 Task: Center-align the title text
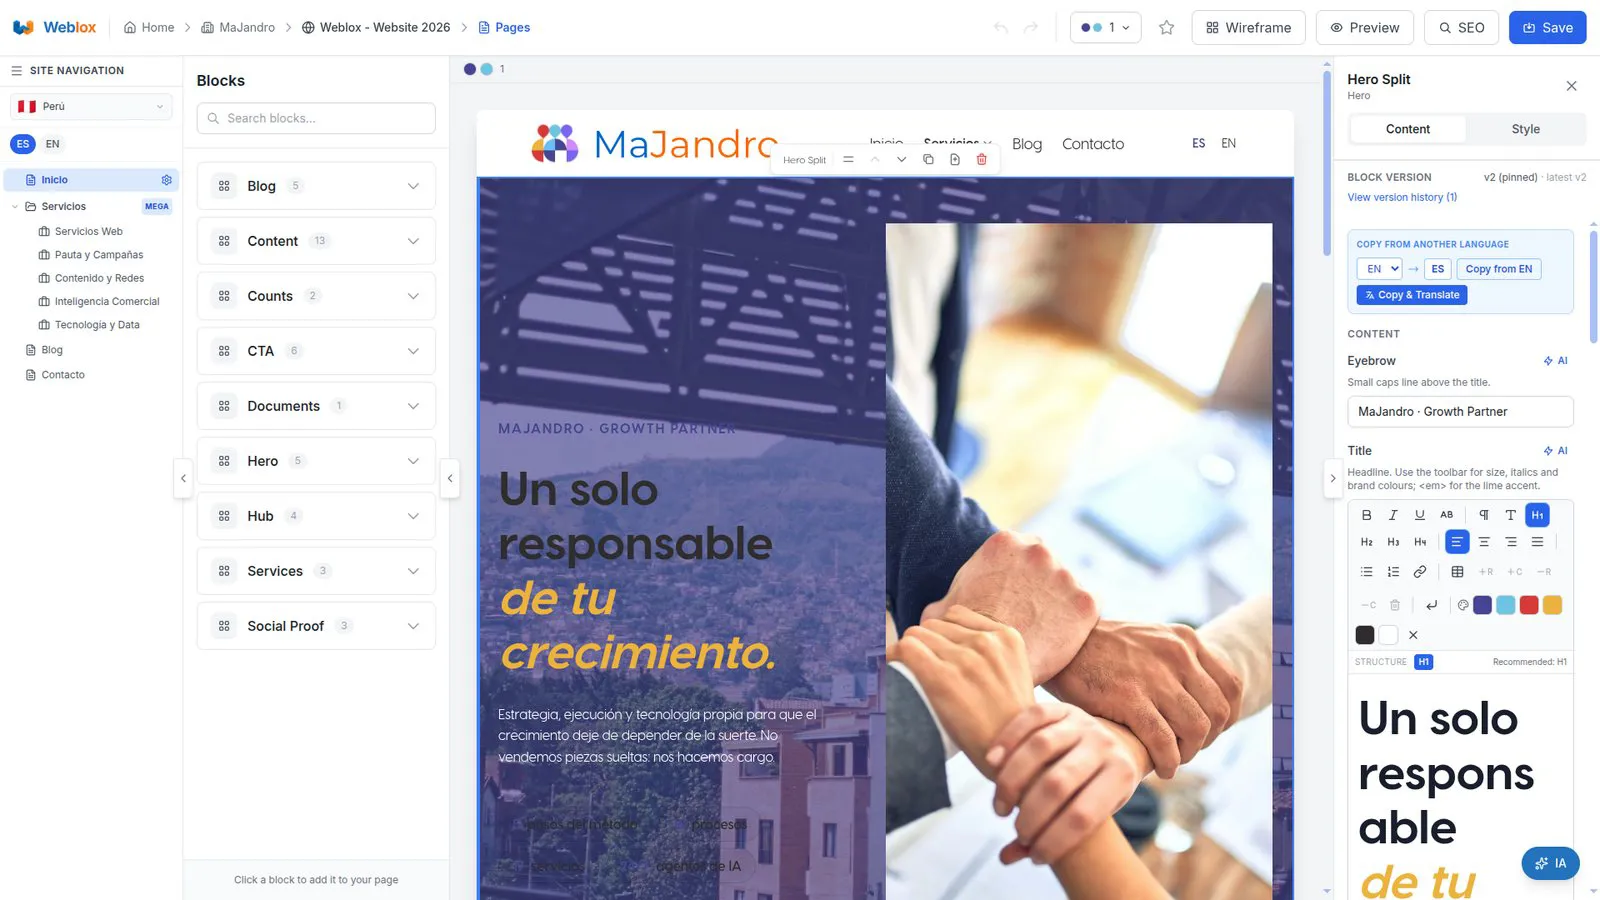[1484, 542]
